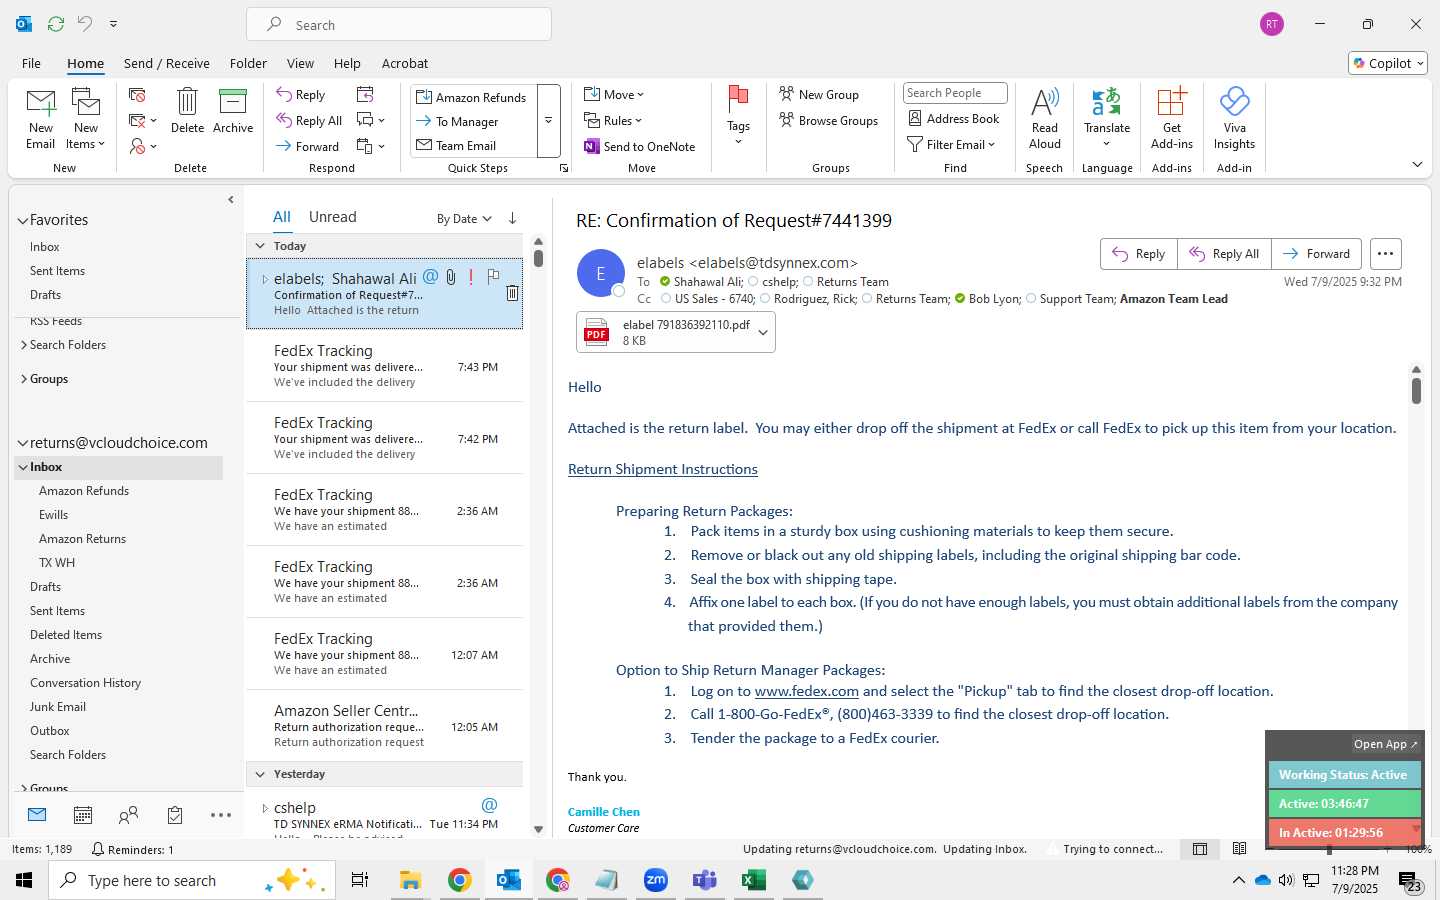Click the message list scrollbar down arrow
1440x900 pixels.
click(538, 829)
